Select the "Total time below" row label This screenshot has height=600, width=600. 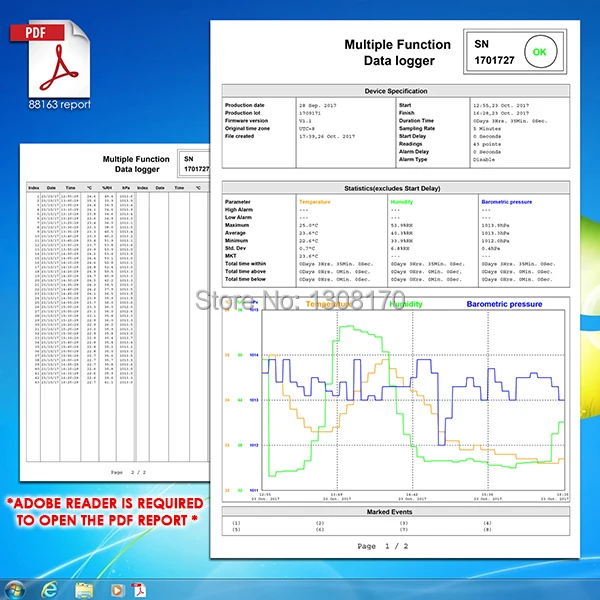(245, 279)
